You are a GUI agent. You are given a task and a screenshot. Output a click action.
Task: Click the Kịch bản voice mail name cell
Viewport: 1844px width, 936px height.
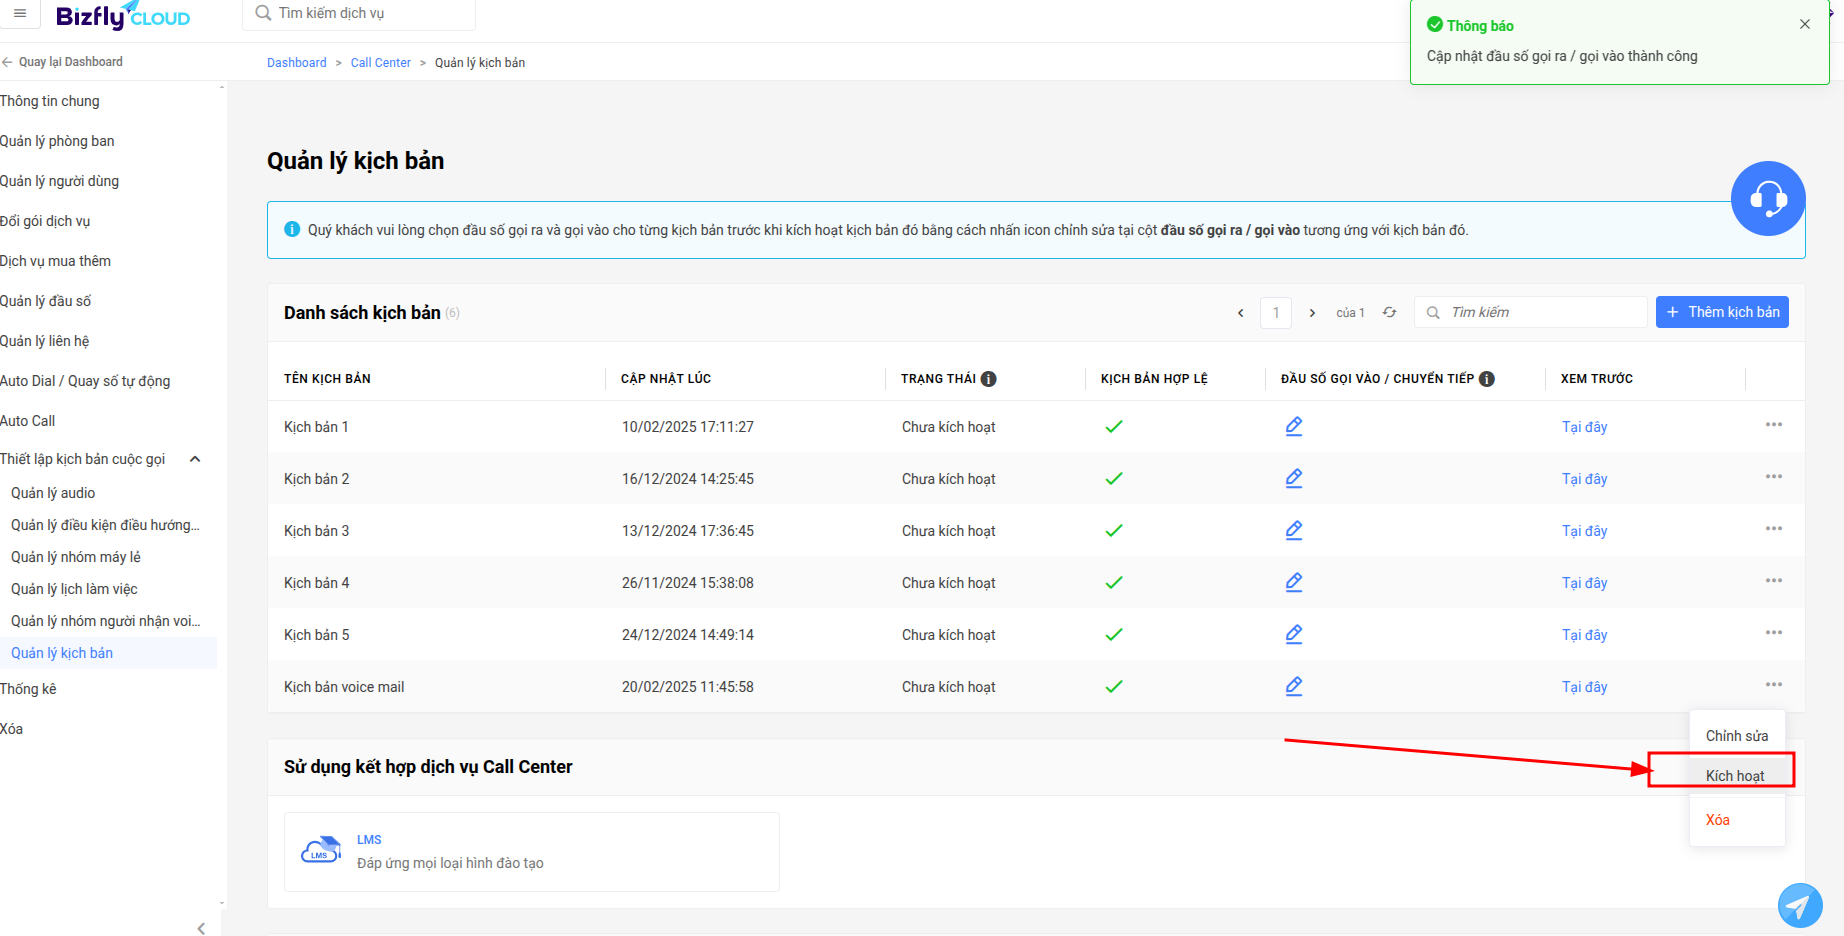(344, 687)
